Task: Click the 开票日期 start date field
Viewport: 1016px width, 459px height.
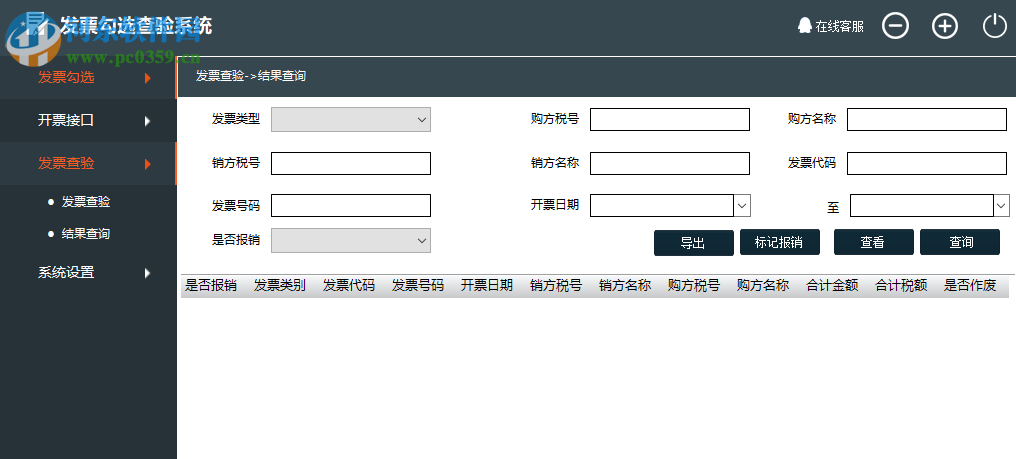Action: click(662, 206)
